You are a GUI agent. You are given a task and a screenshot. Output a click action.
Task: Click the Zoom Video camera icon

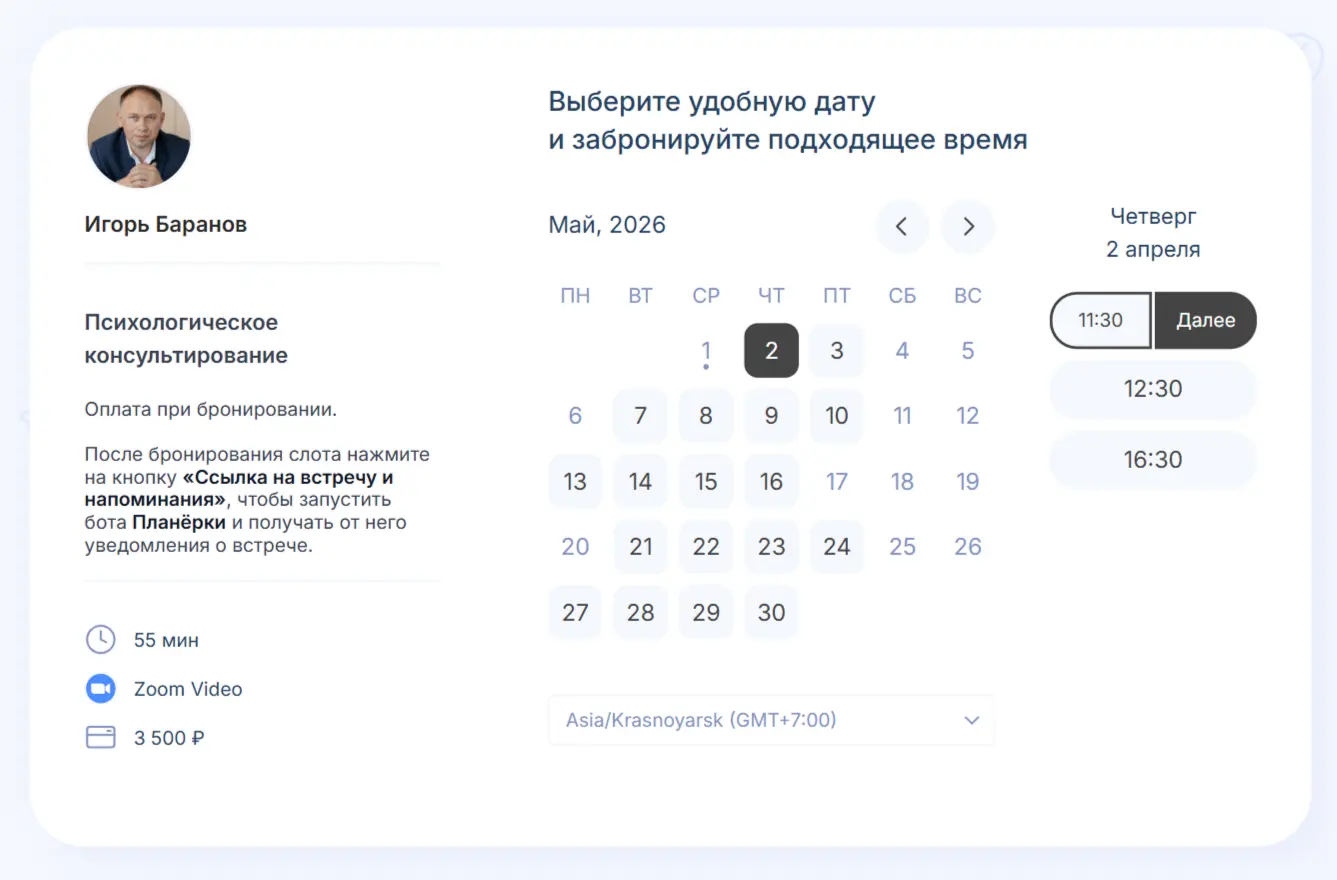(100, 689)
